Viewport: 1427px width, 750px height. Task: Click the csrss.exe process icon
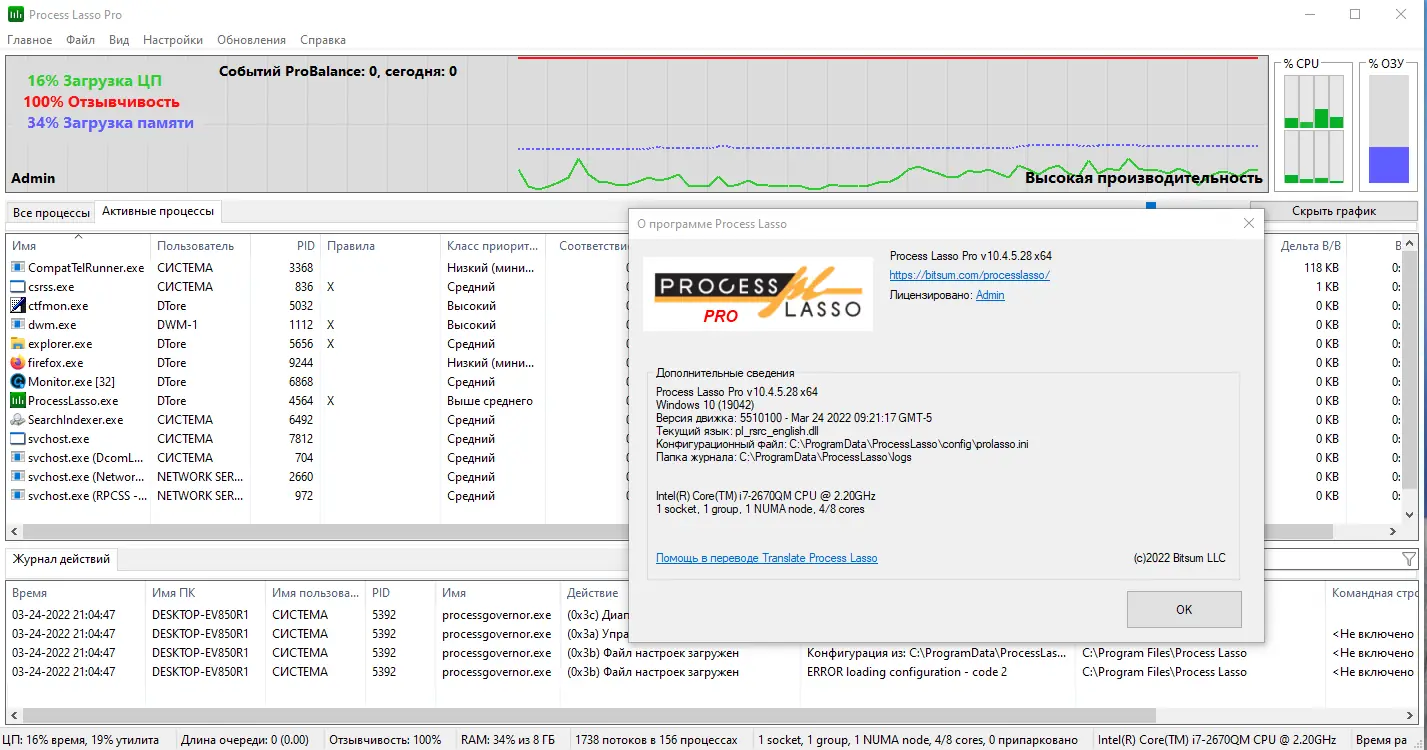18,287
